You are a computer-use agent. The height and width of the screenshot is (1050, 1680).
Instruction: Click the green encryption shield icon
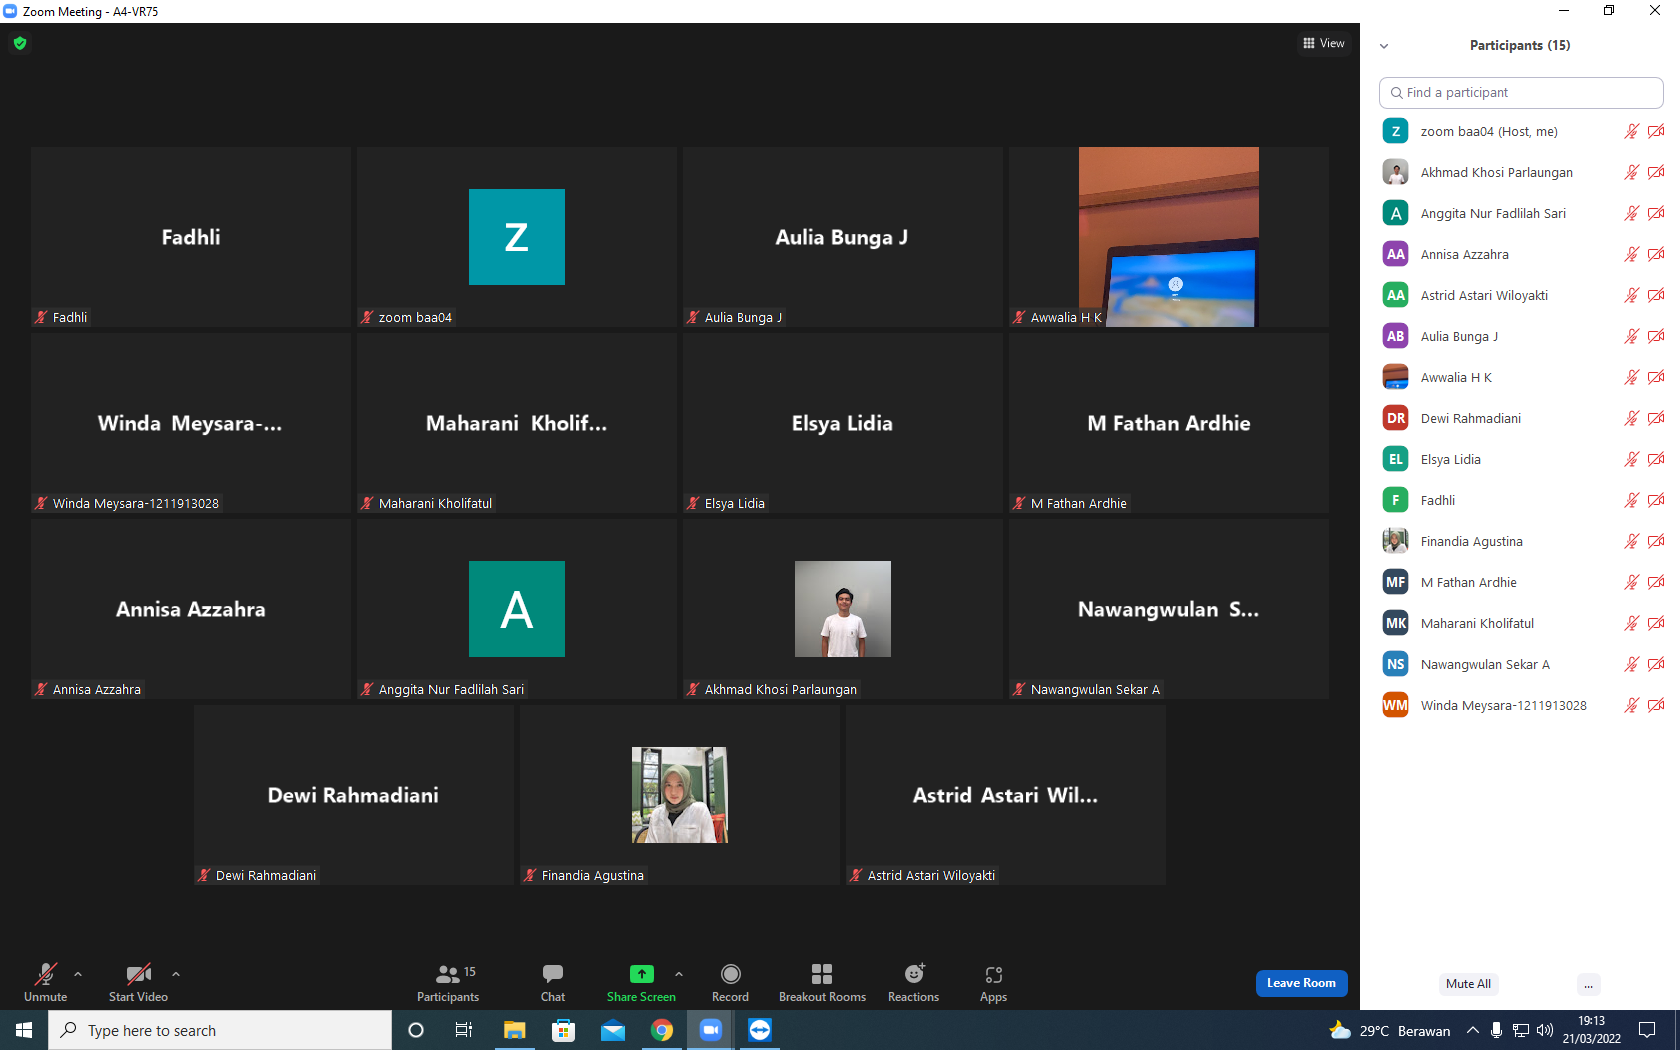(x=20, y=43)
